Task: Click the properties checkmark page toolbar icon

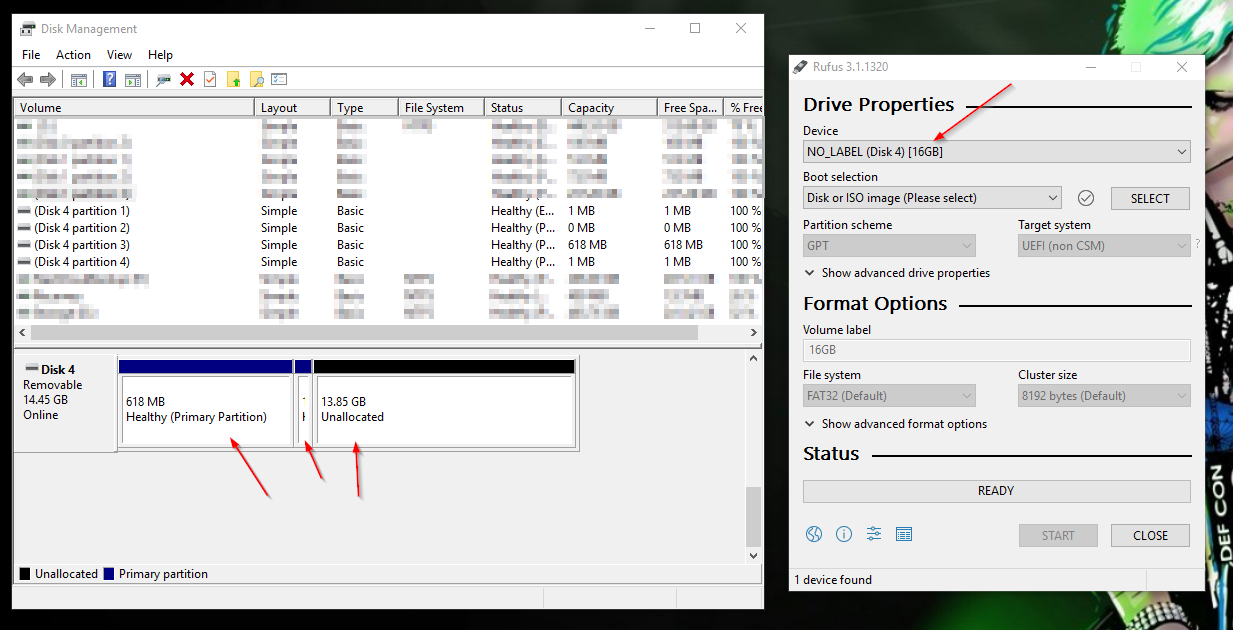Action: tap(210, 79)
